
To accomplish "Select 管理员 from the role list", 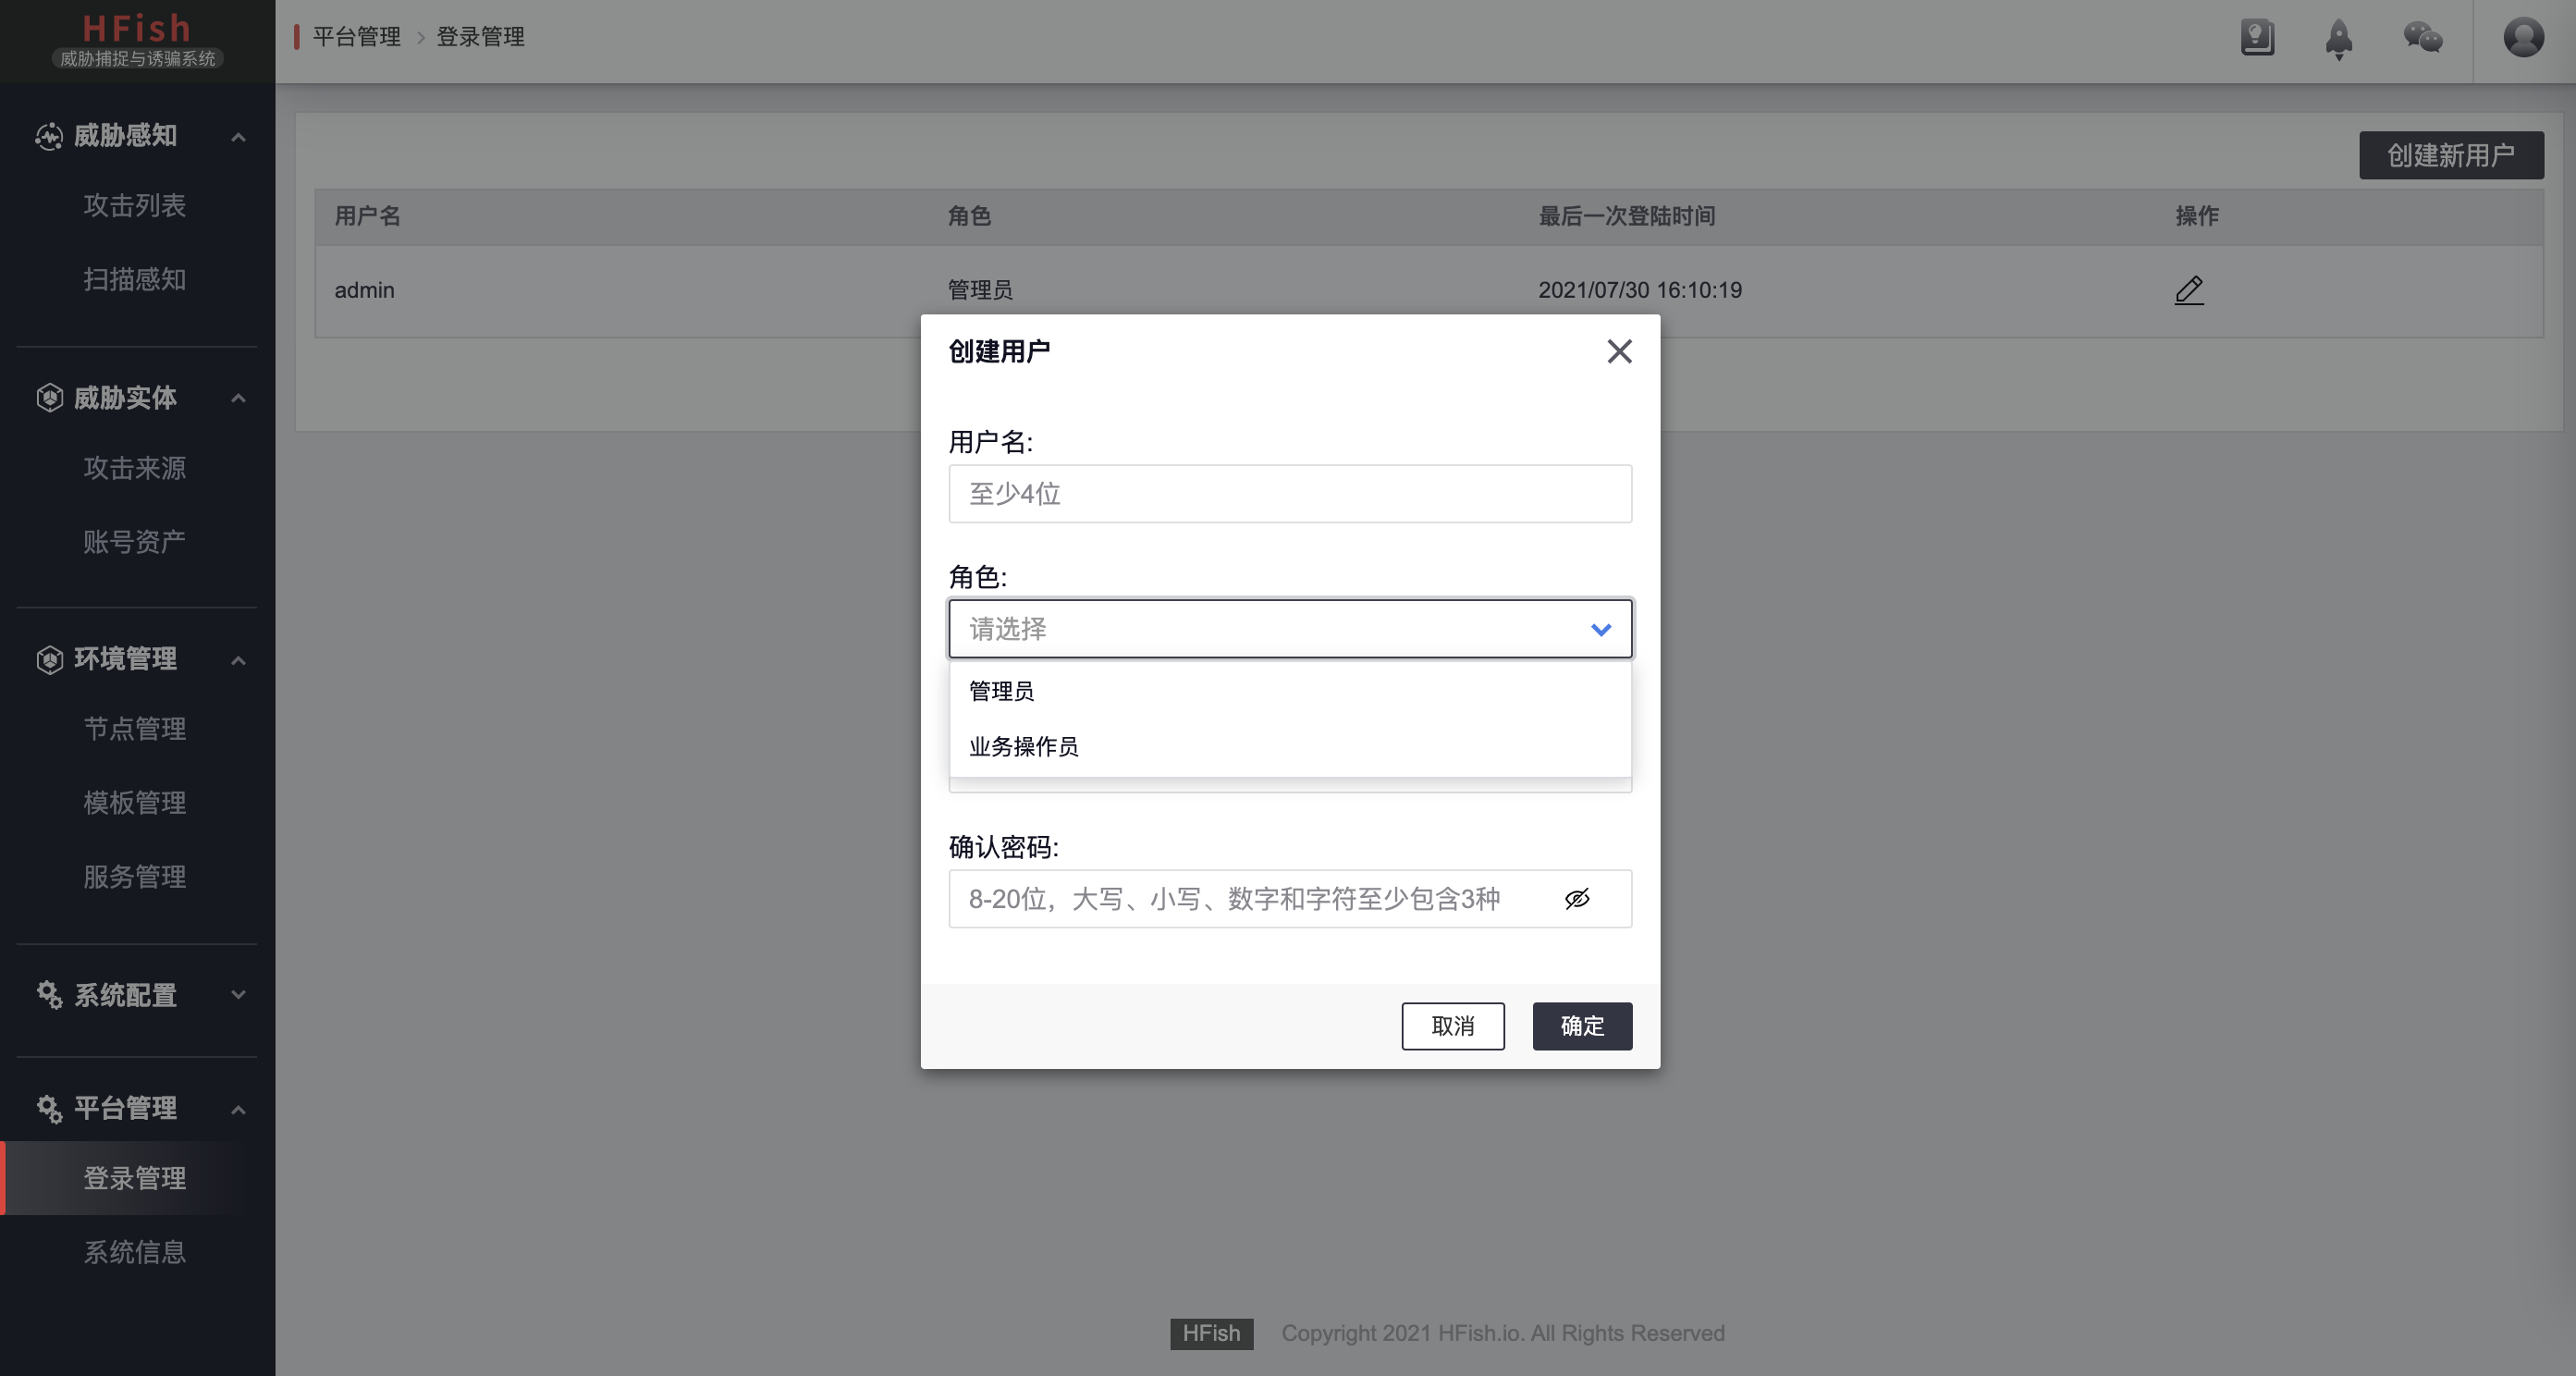I will coord(1001,691).
